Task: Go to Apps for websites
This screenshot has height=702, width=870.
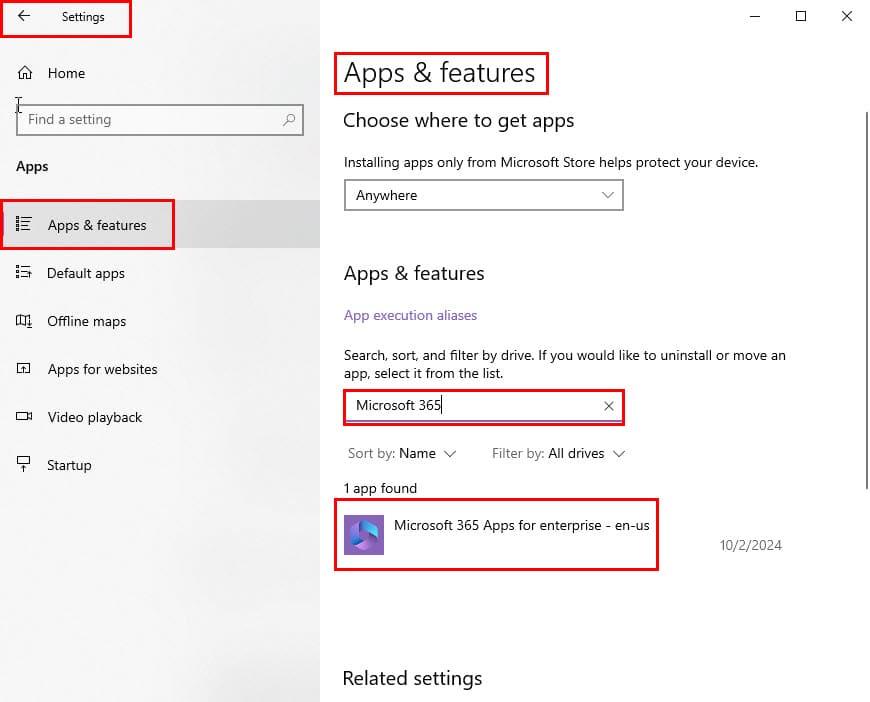Action: click(x=160, y=369)
